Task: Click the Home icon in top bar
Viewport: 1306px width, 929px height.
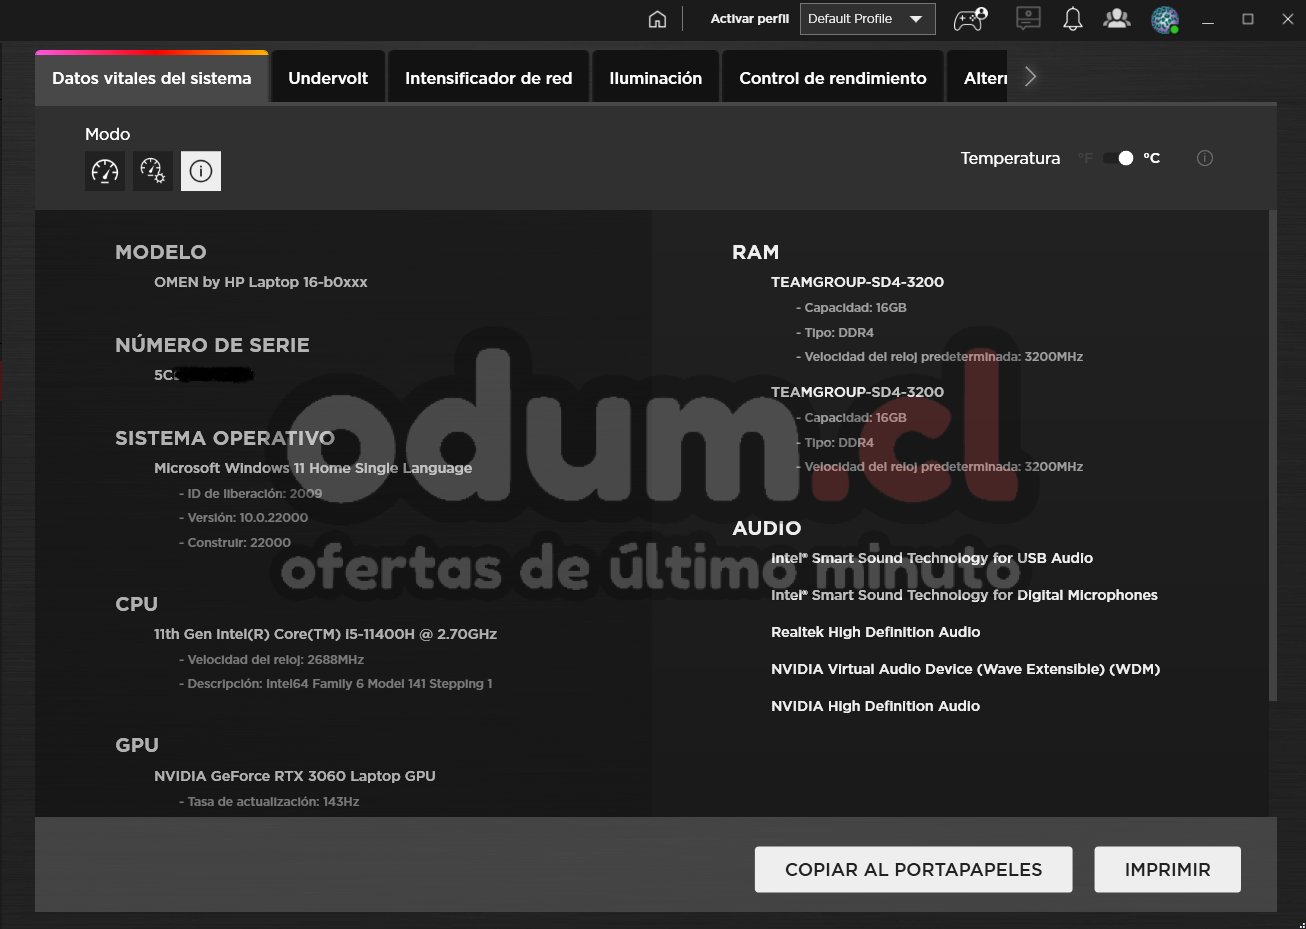Action: (x=657, y=19)
